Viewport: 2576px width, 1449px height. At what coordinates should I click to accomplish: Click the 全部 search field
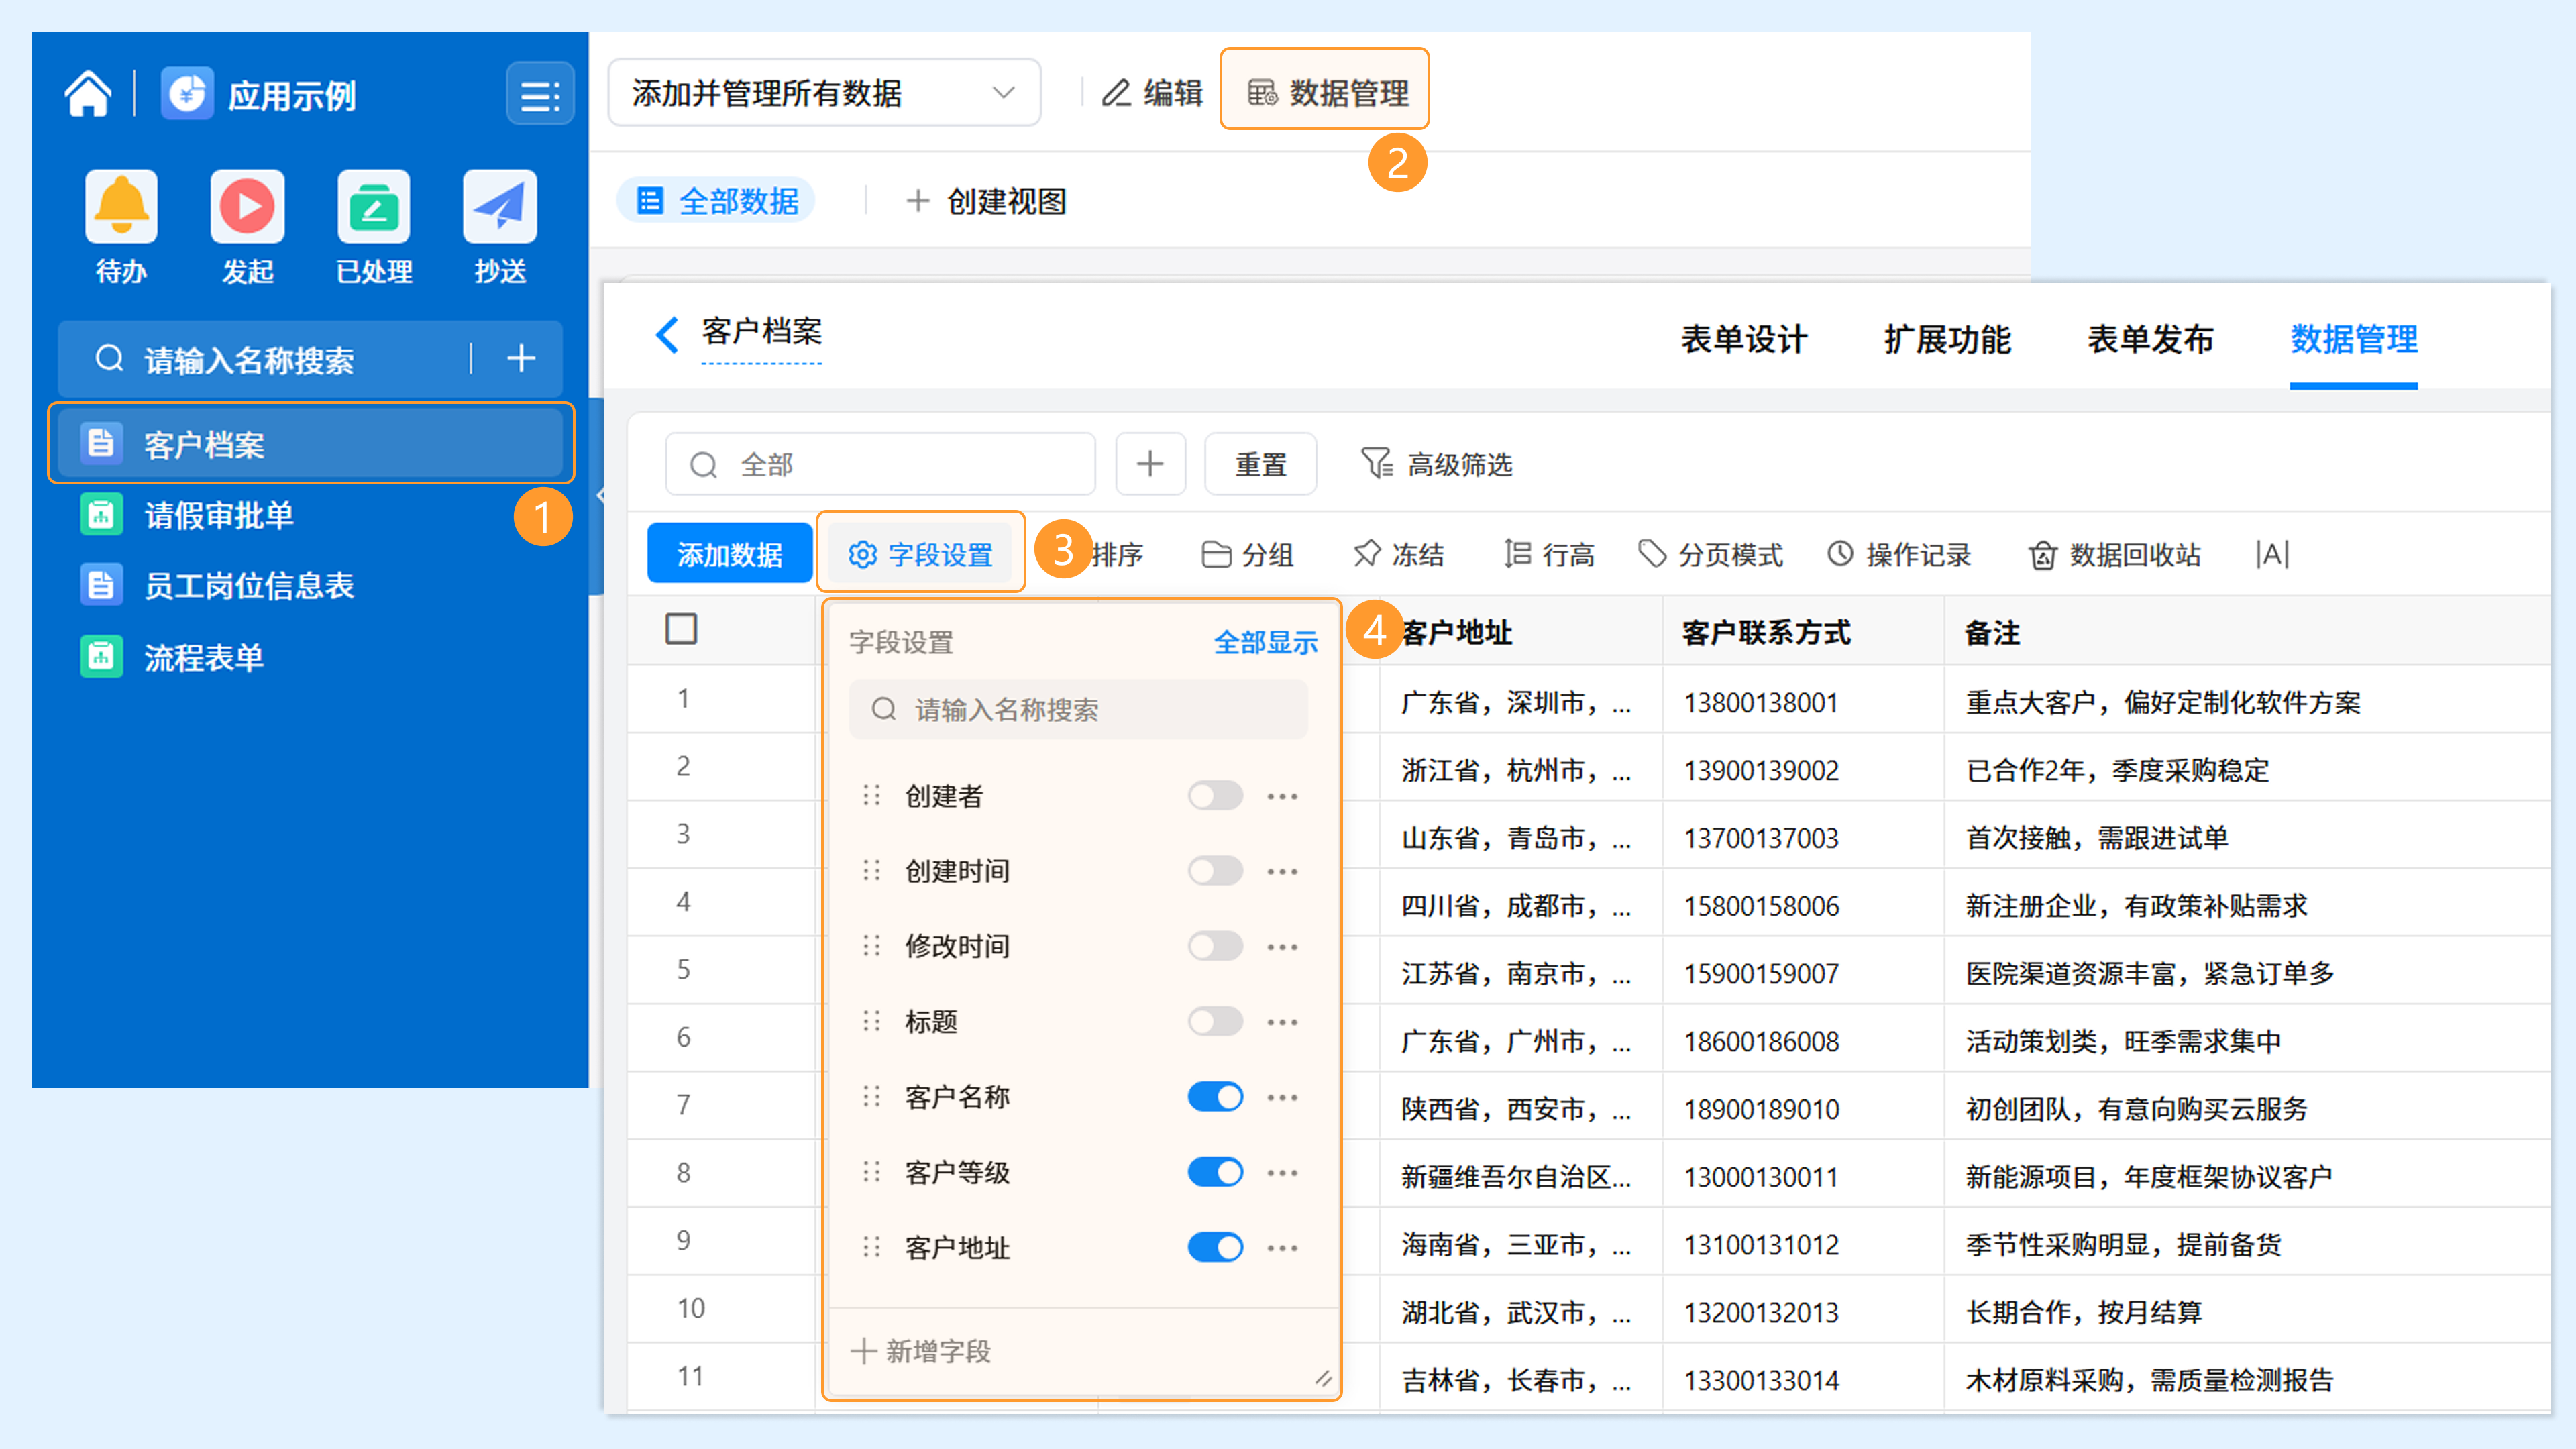point(881,464)
